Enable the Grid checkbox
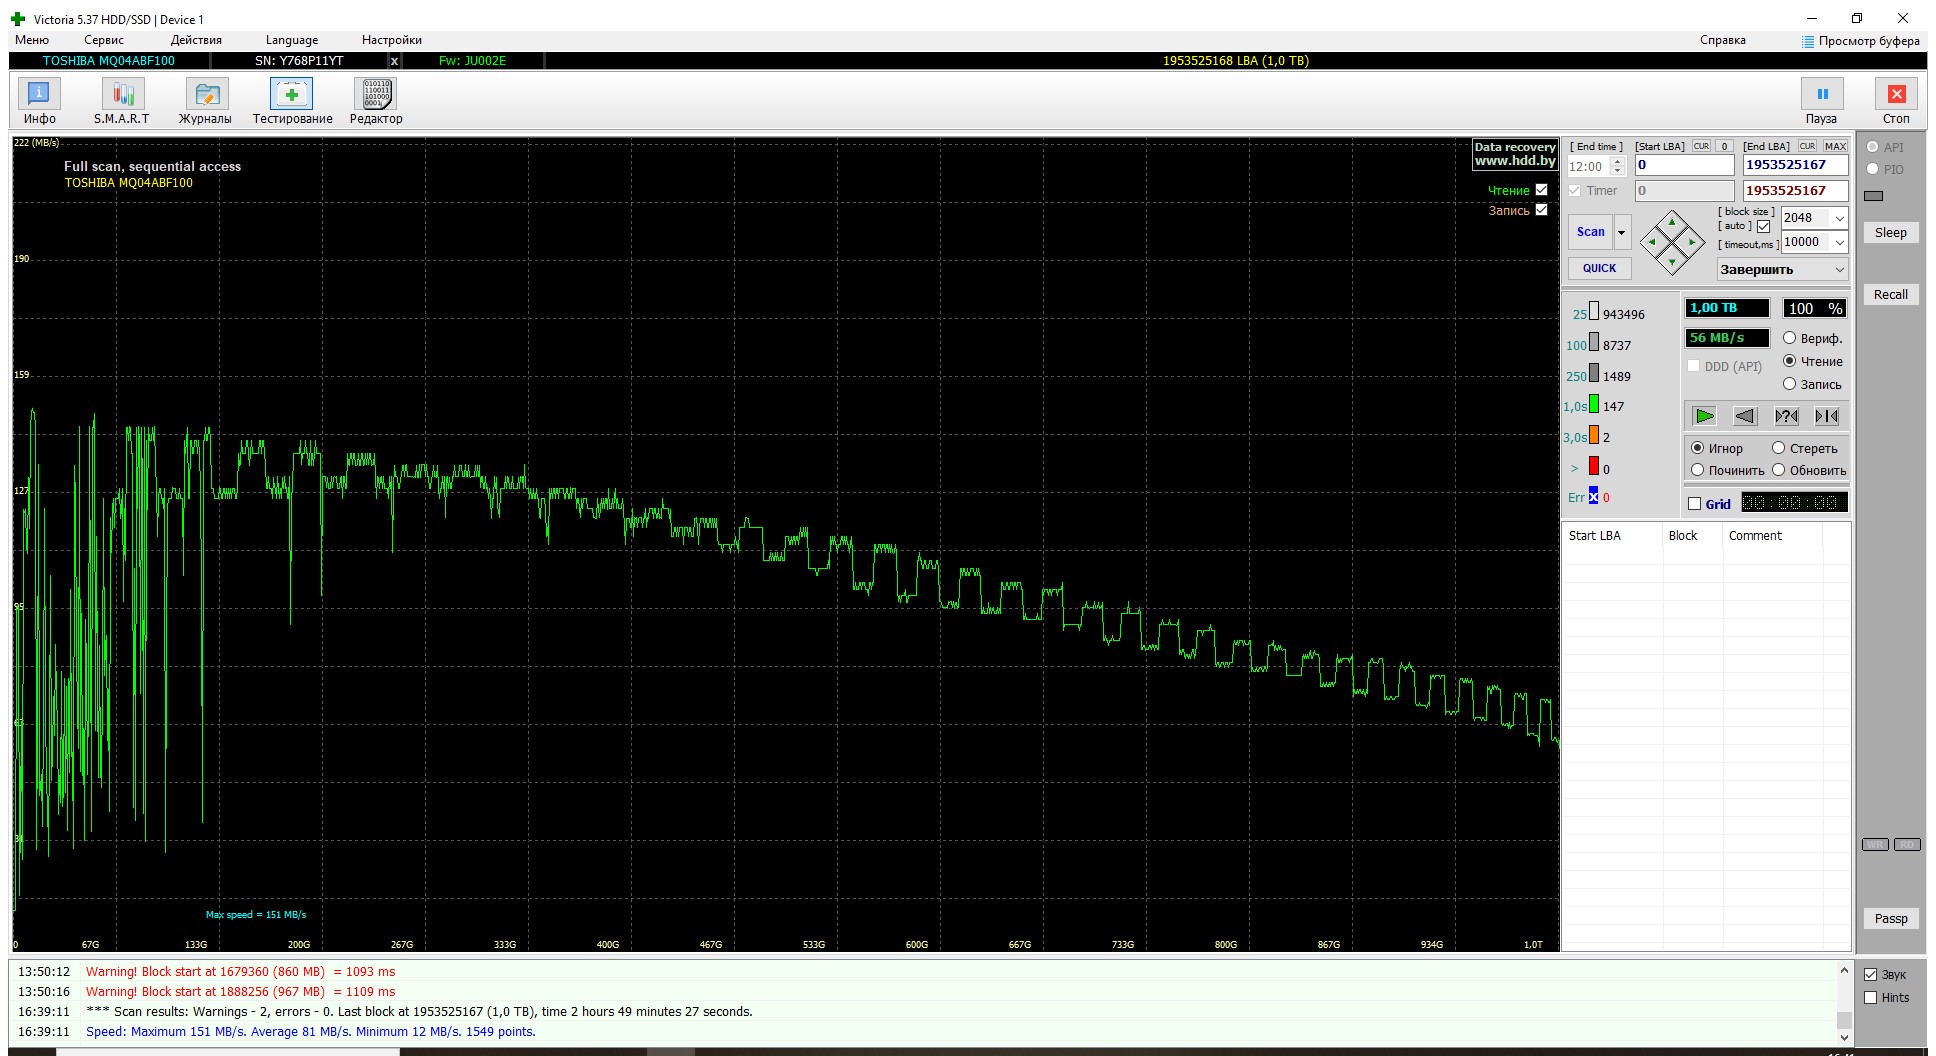The image size is (1936, 1056). pos(1694,504)
